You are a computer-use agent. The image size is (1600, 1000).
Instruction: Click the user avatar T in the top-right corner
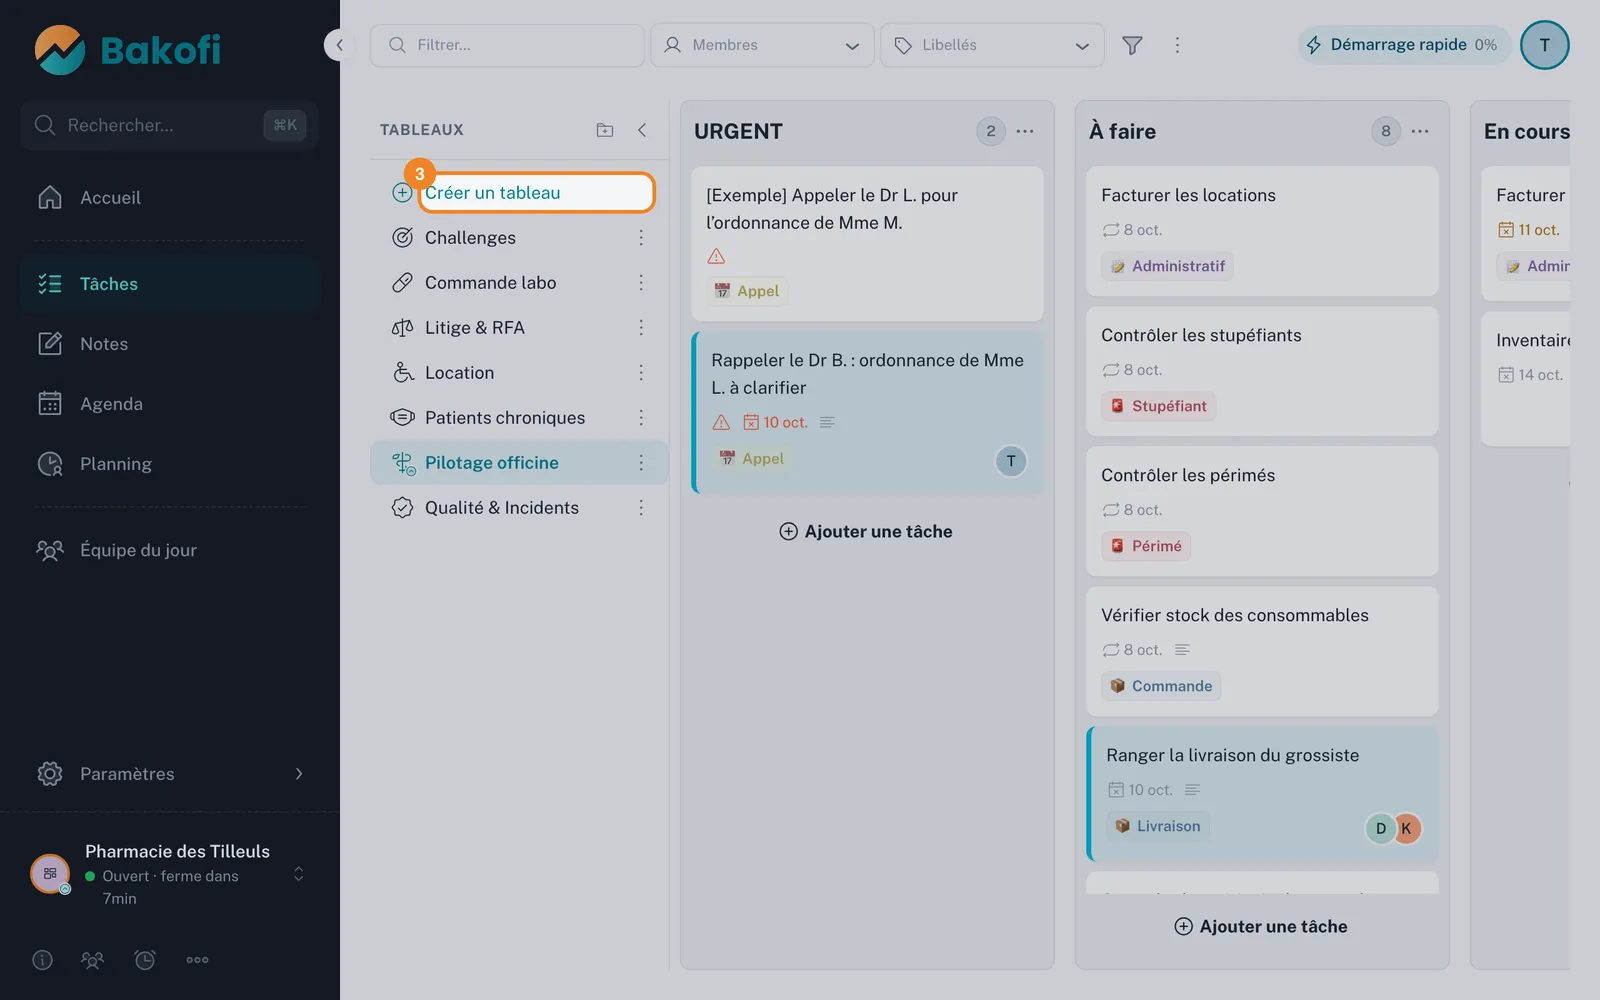[x=1544, y=45]
